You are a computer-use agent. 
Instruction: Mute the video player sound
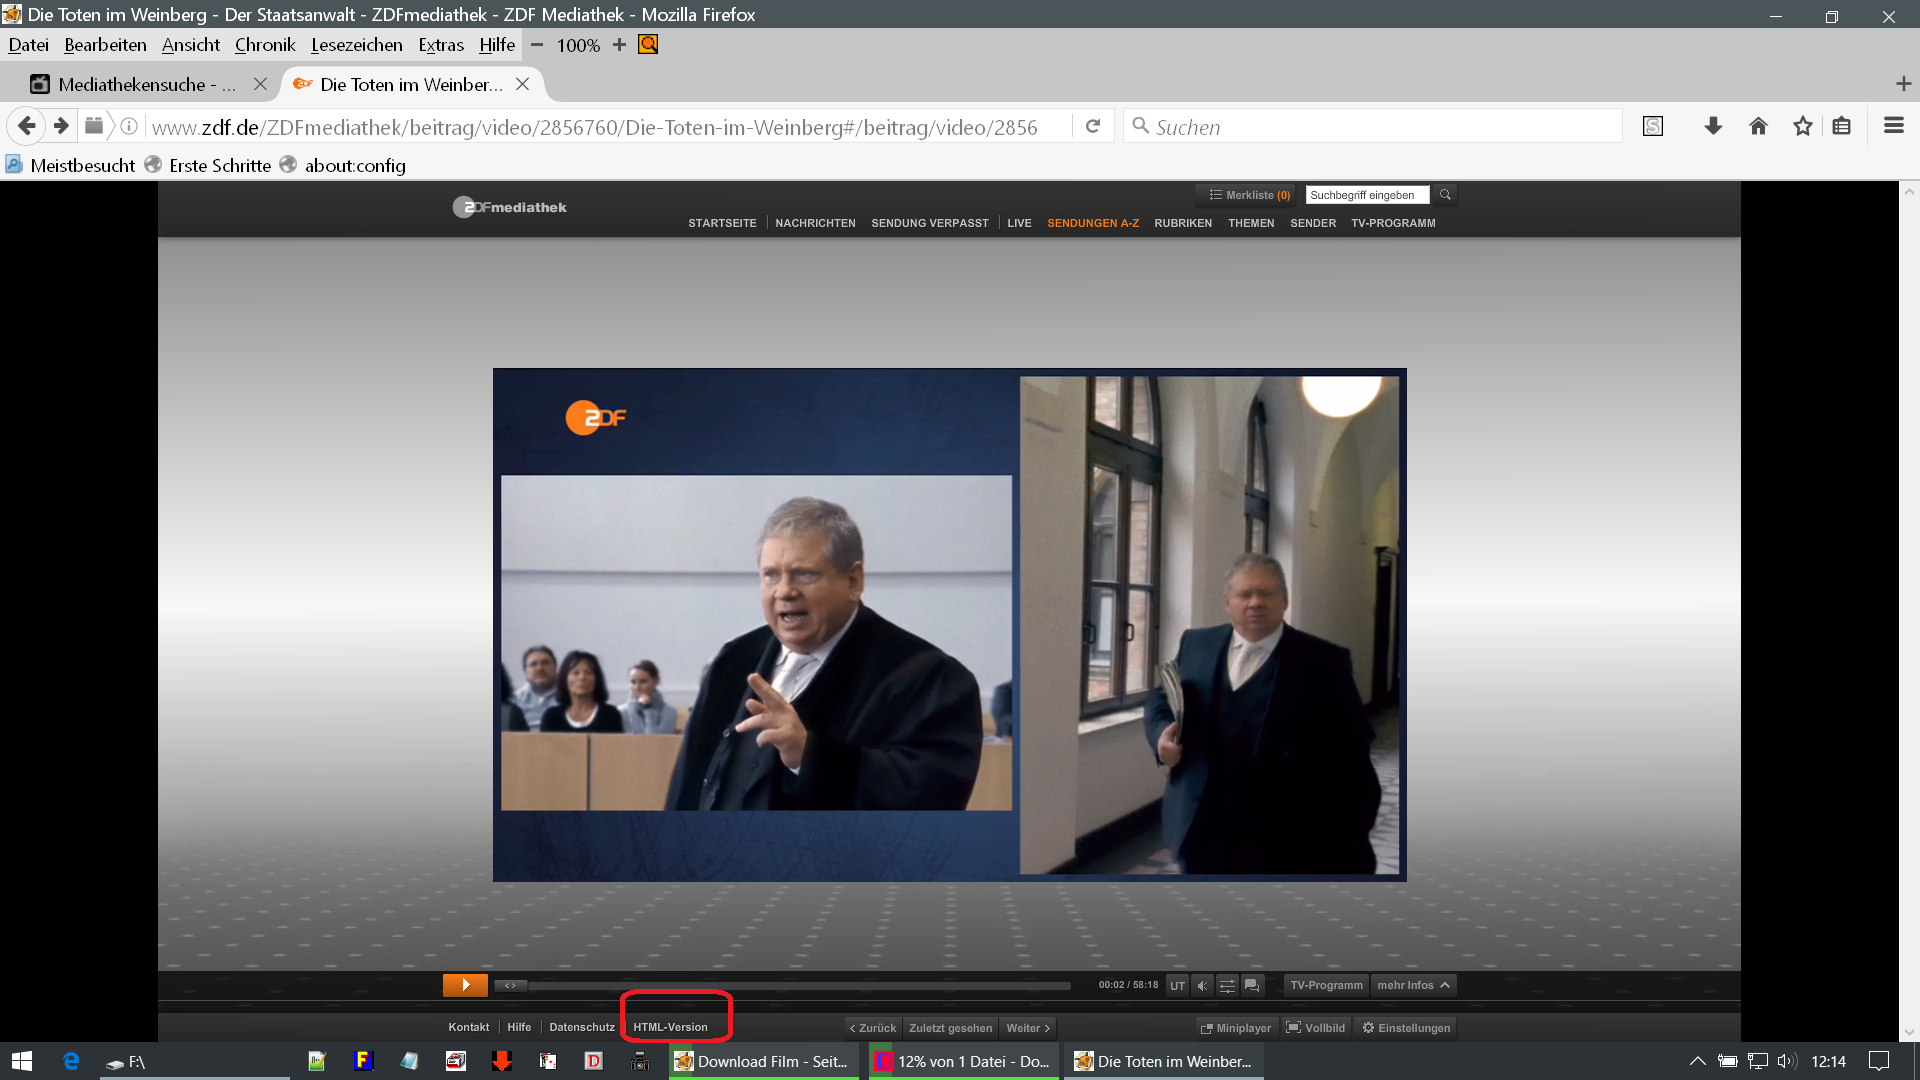1203,986
